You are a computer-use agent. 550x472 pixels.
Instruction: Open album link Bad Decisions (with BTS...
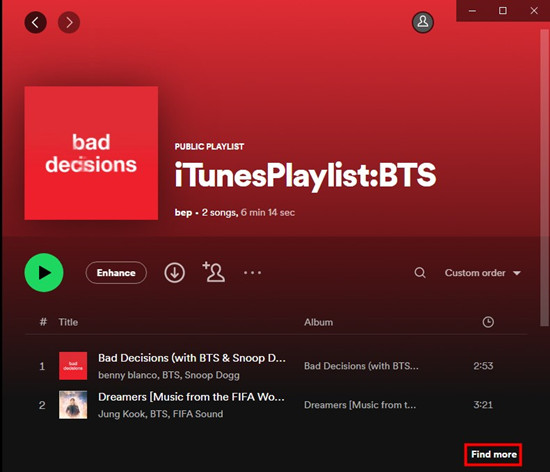tap(361, 366)
